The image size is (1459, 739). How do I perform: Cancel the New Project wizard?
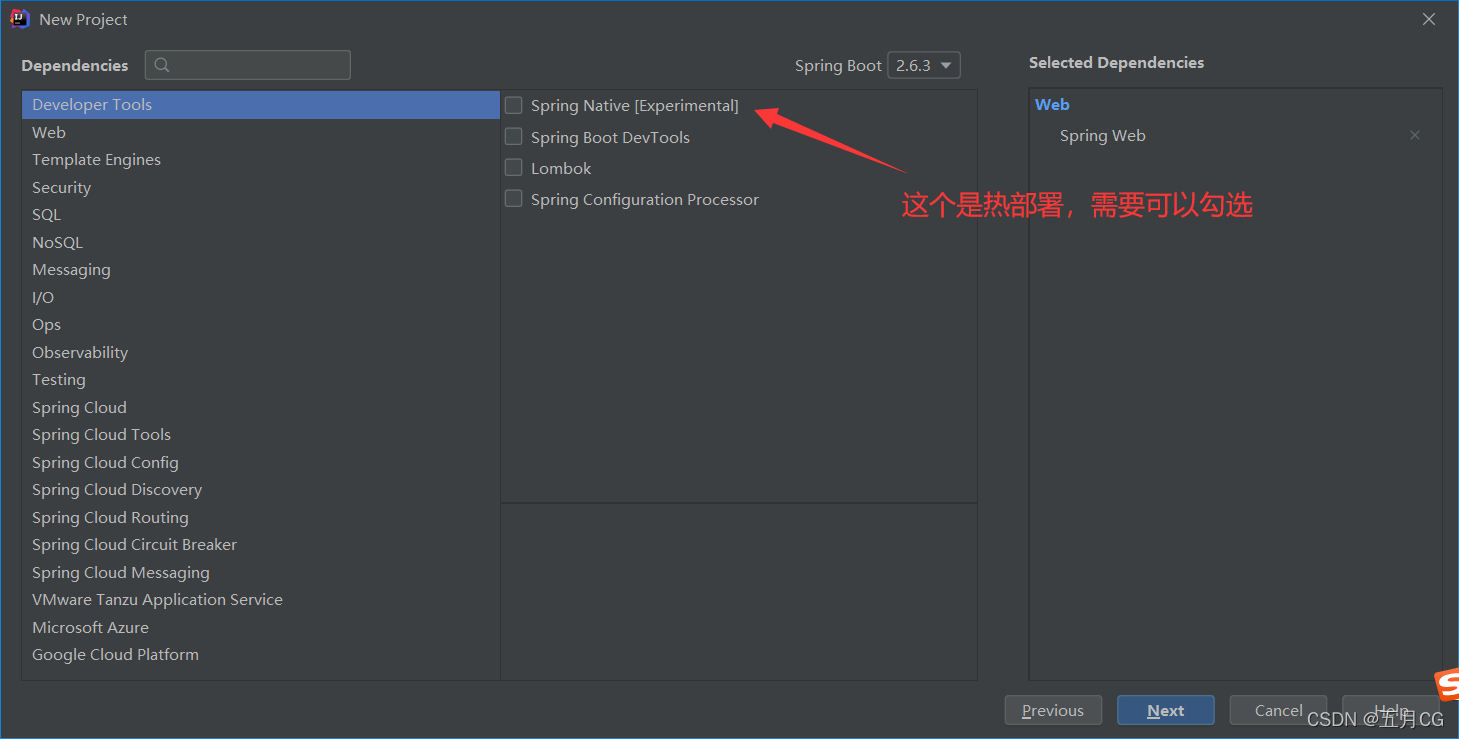tap(1278, 710)
